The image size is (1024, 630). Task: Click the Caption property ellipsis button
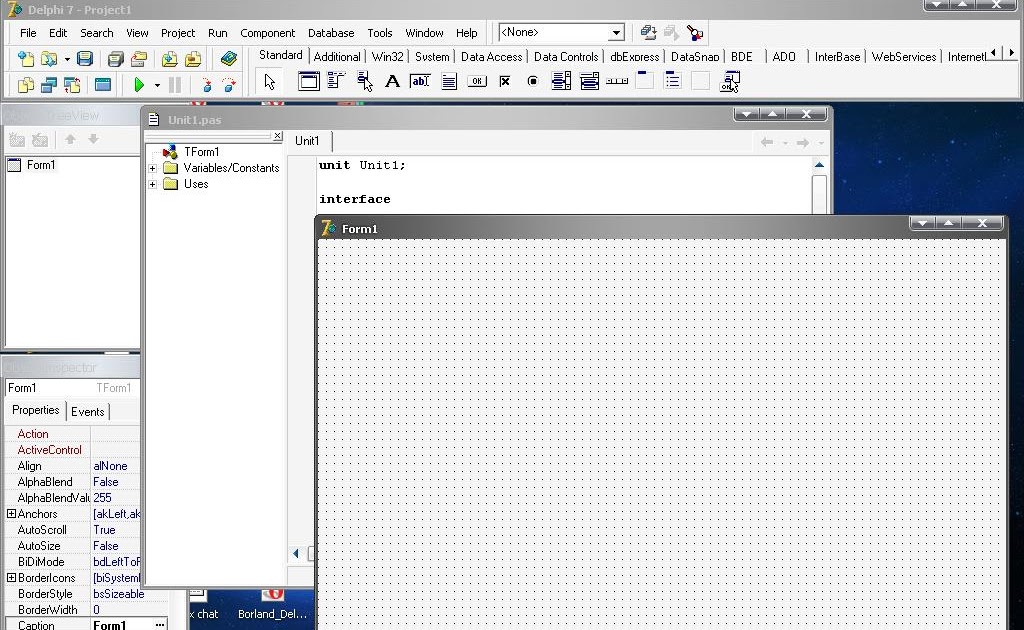click(x=159, y=625)
